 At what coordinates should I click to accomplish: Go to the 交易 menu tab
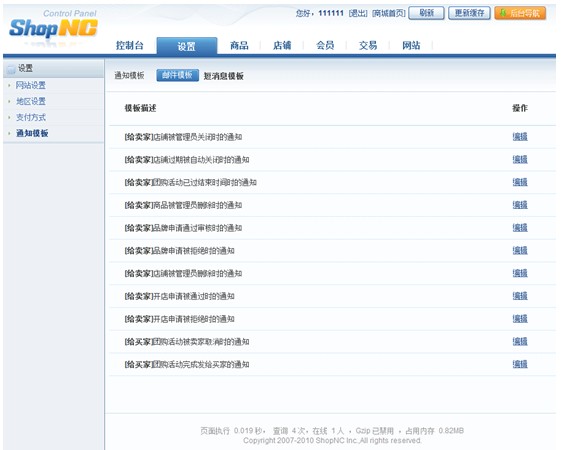(368, 45)
